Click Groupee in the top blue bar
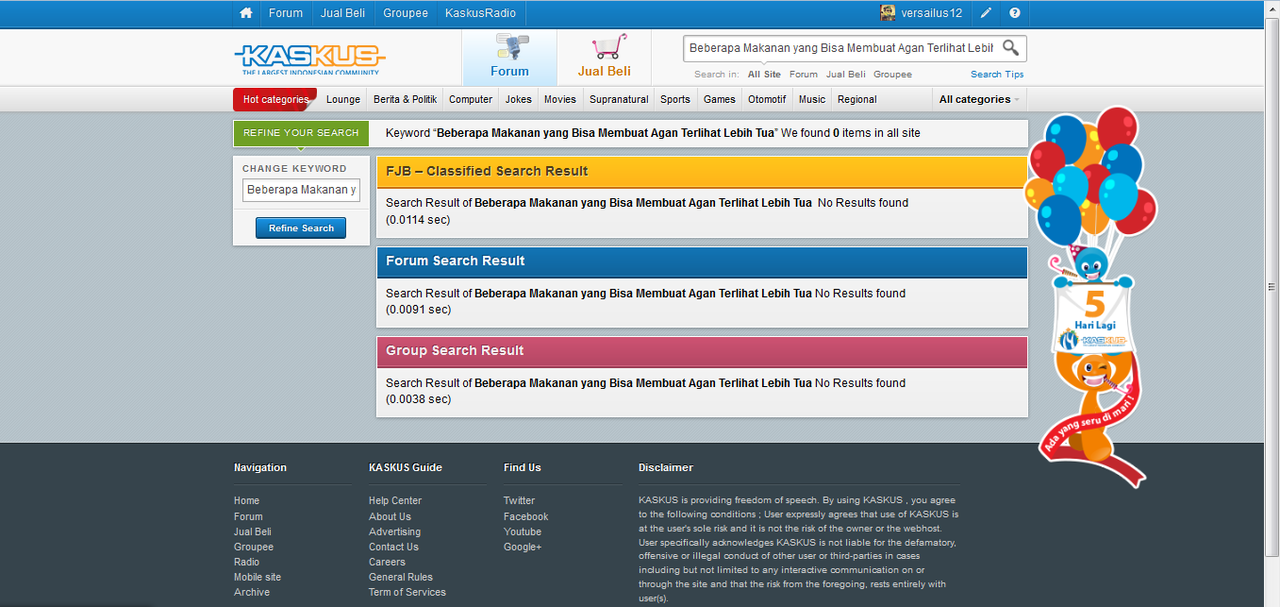The image size is (1280, 607). [405, 13]
